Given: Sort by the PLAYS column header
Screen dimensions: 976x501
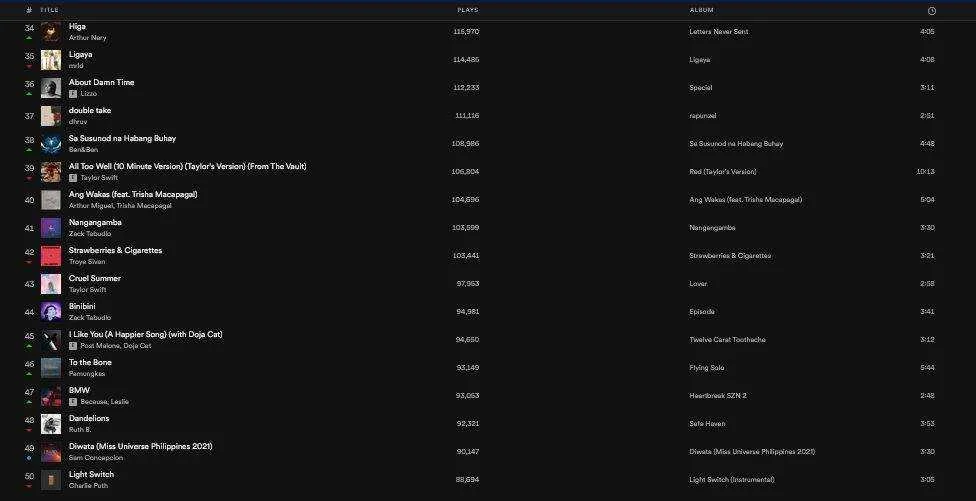Looking at the screenshot, I should click(467, 10).
